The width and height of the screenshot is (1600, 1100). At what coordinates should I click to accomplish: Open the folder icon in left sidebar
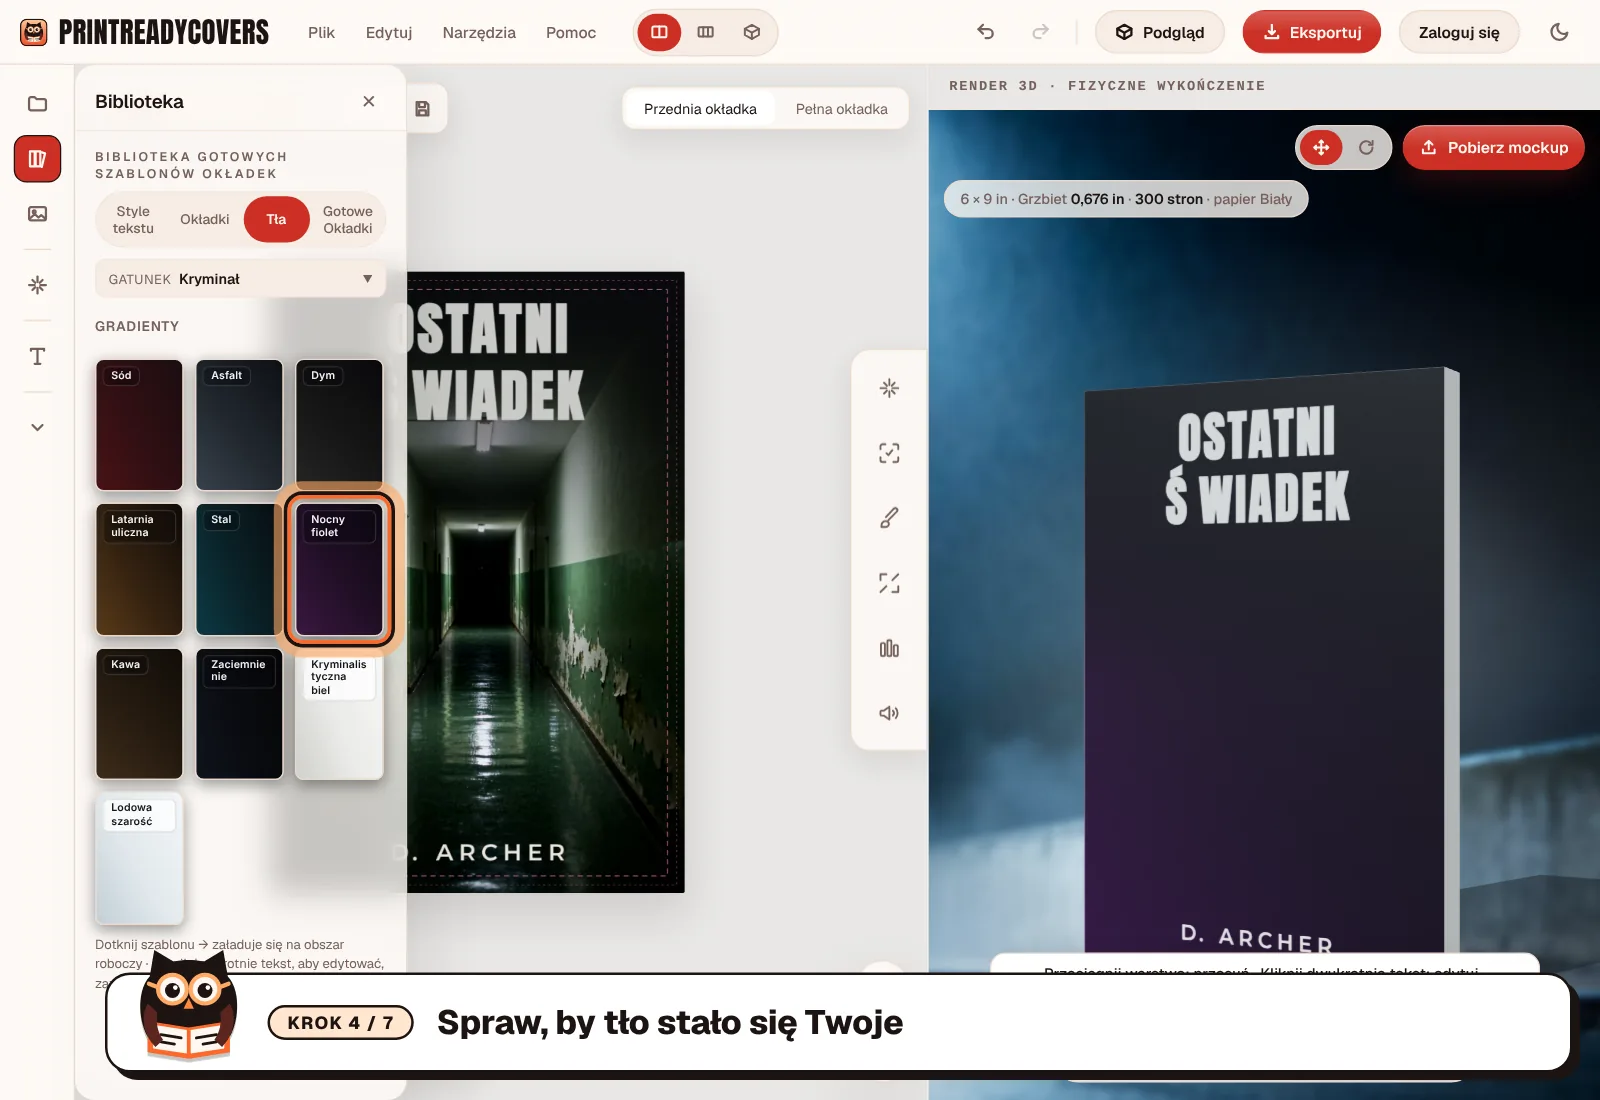pyautogui.click(x=37, y=104)
